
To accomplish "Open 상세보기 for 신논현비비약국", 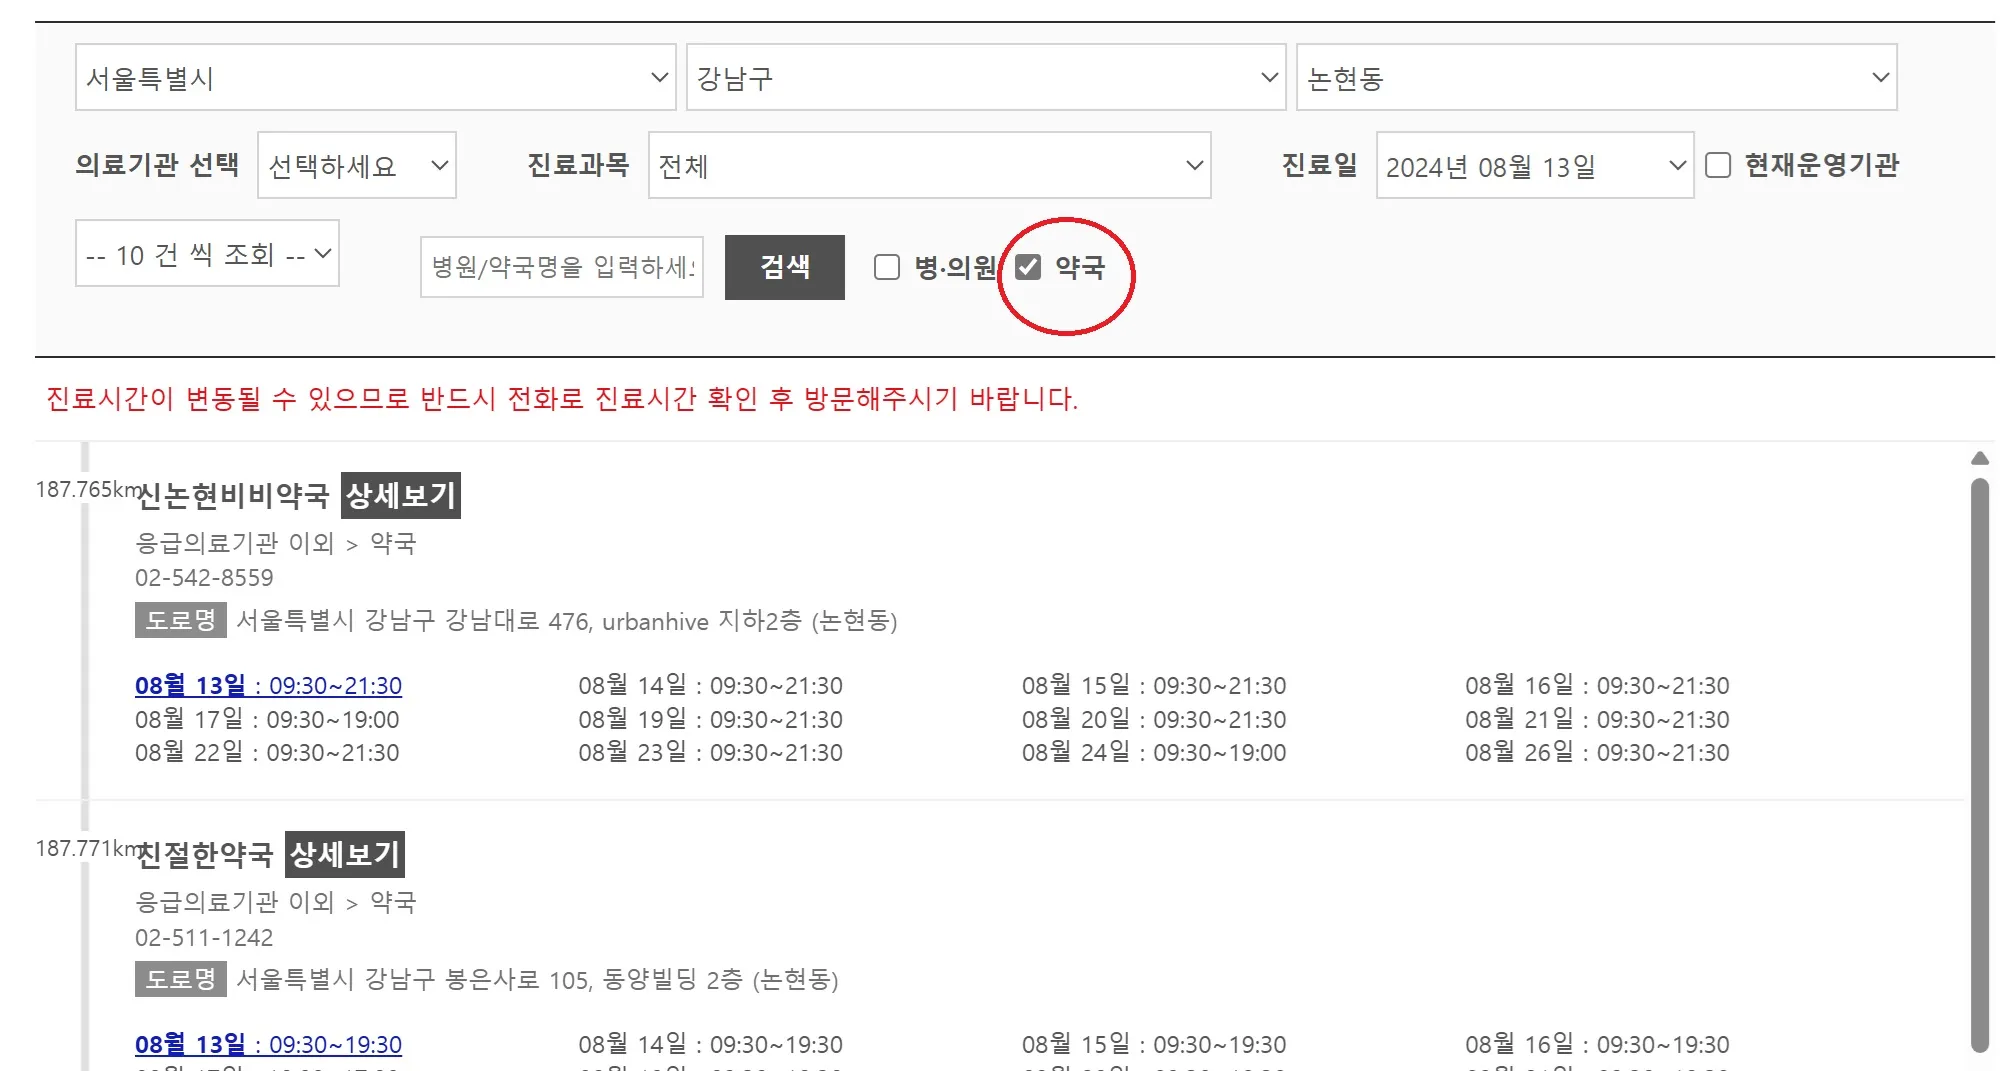I will 401,495.
